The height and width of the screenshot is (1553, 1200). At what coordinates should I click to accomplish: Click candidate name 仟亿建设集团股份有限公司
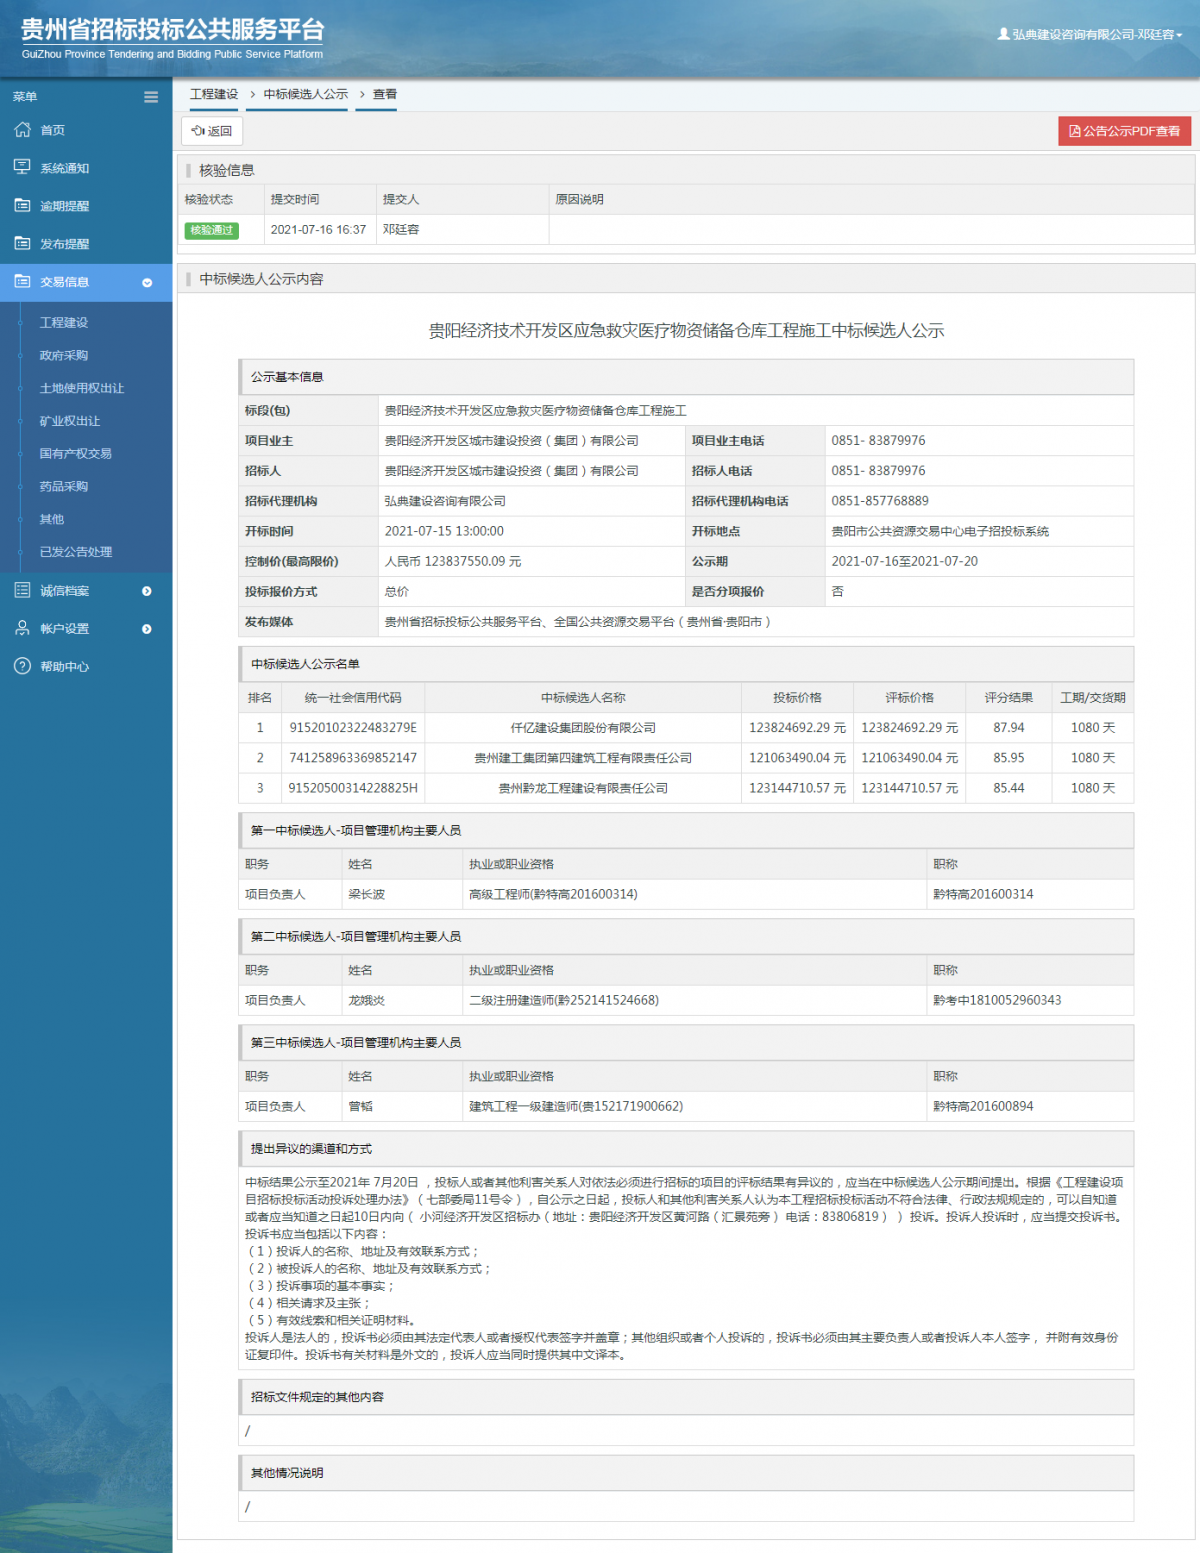point(583,728)
